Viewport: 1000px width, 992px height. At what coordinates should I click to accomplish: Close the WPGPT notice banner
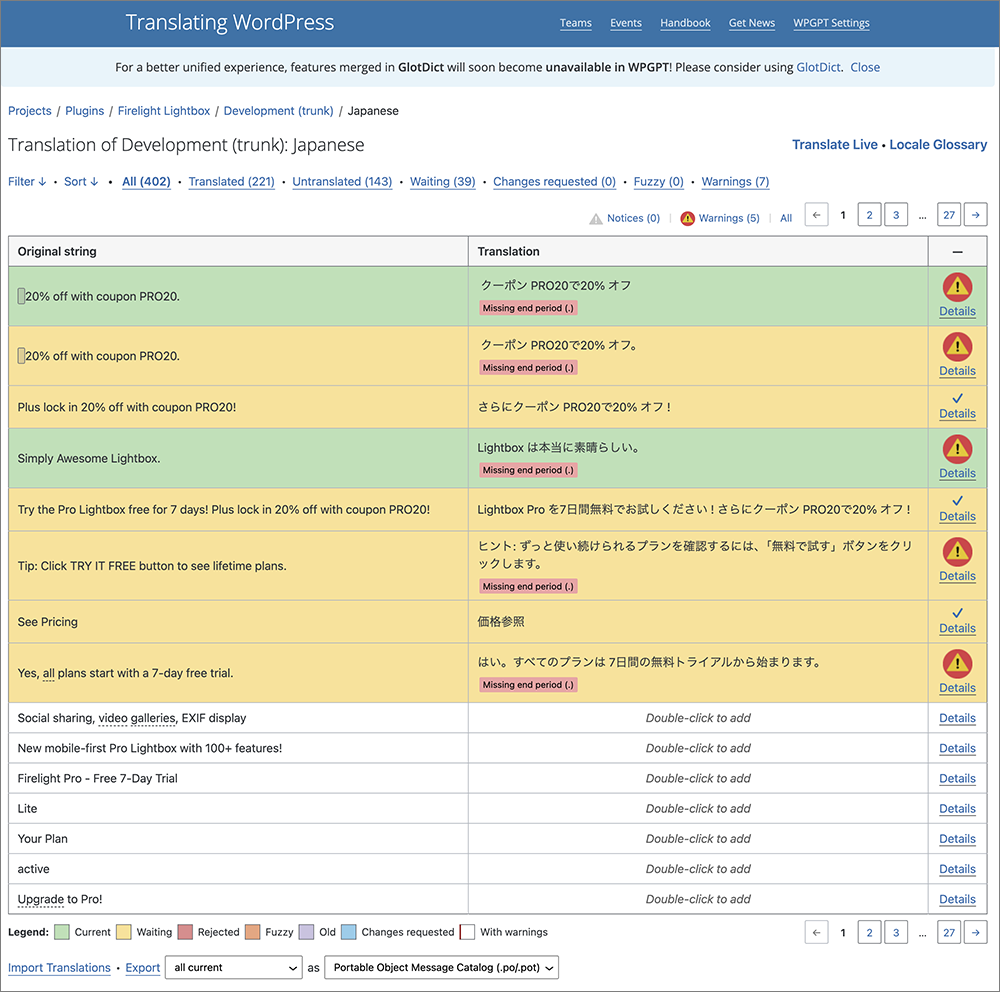(865, 68)
